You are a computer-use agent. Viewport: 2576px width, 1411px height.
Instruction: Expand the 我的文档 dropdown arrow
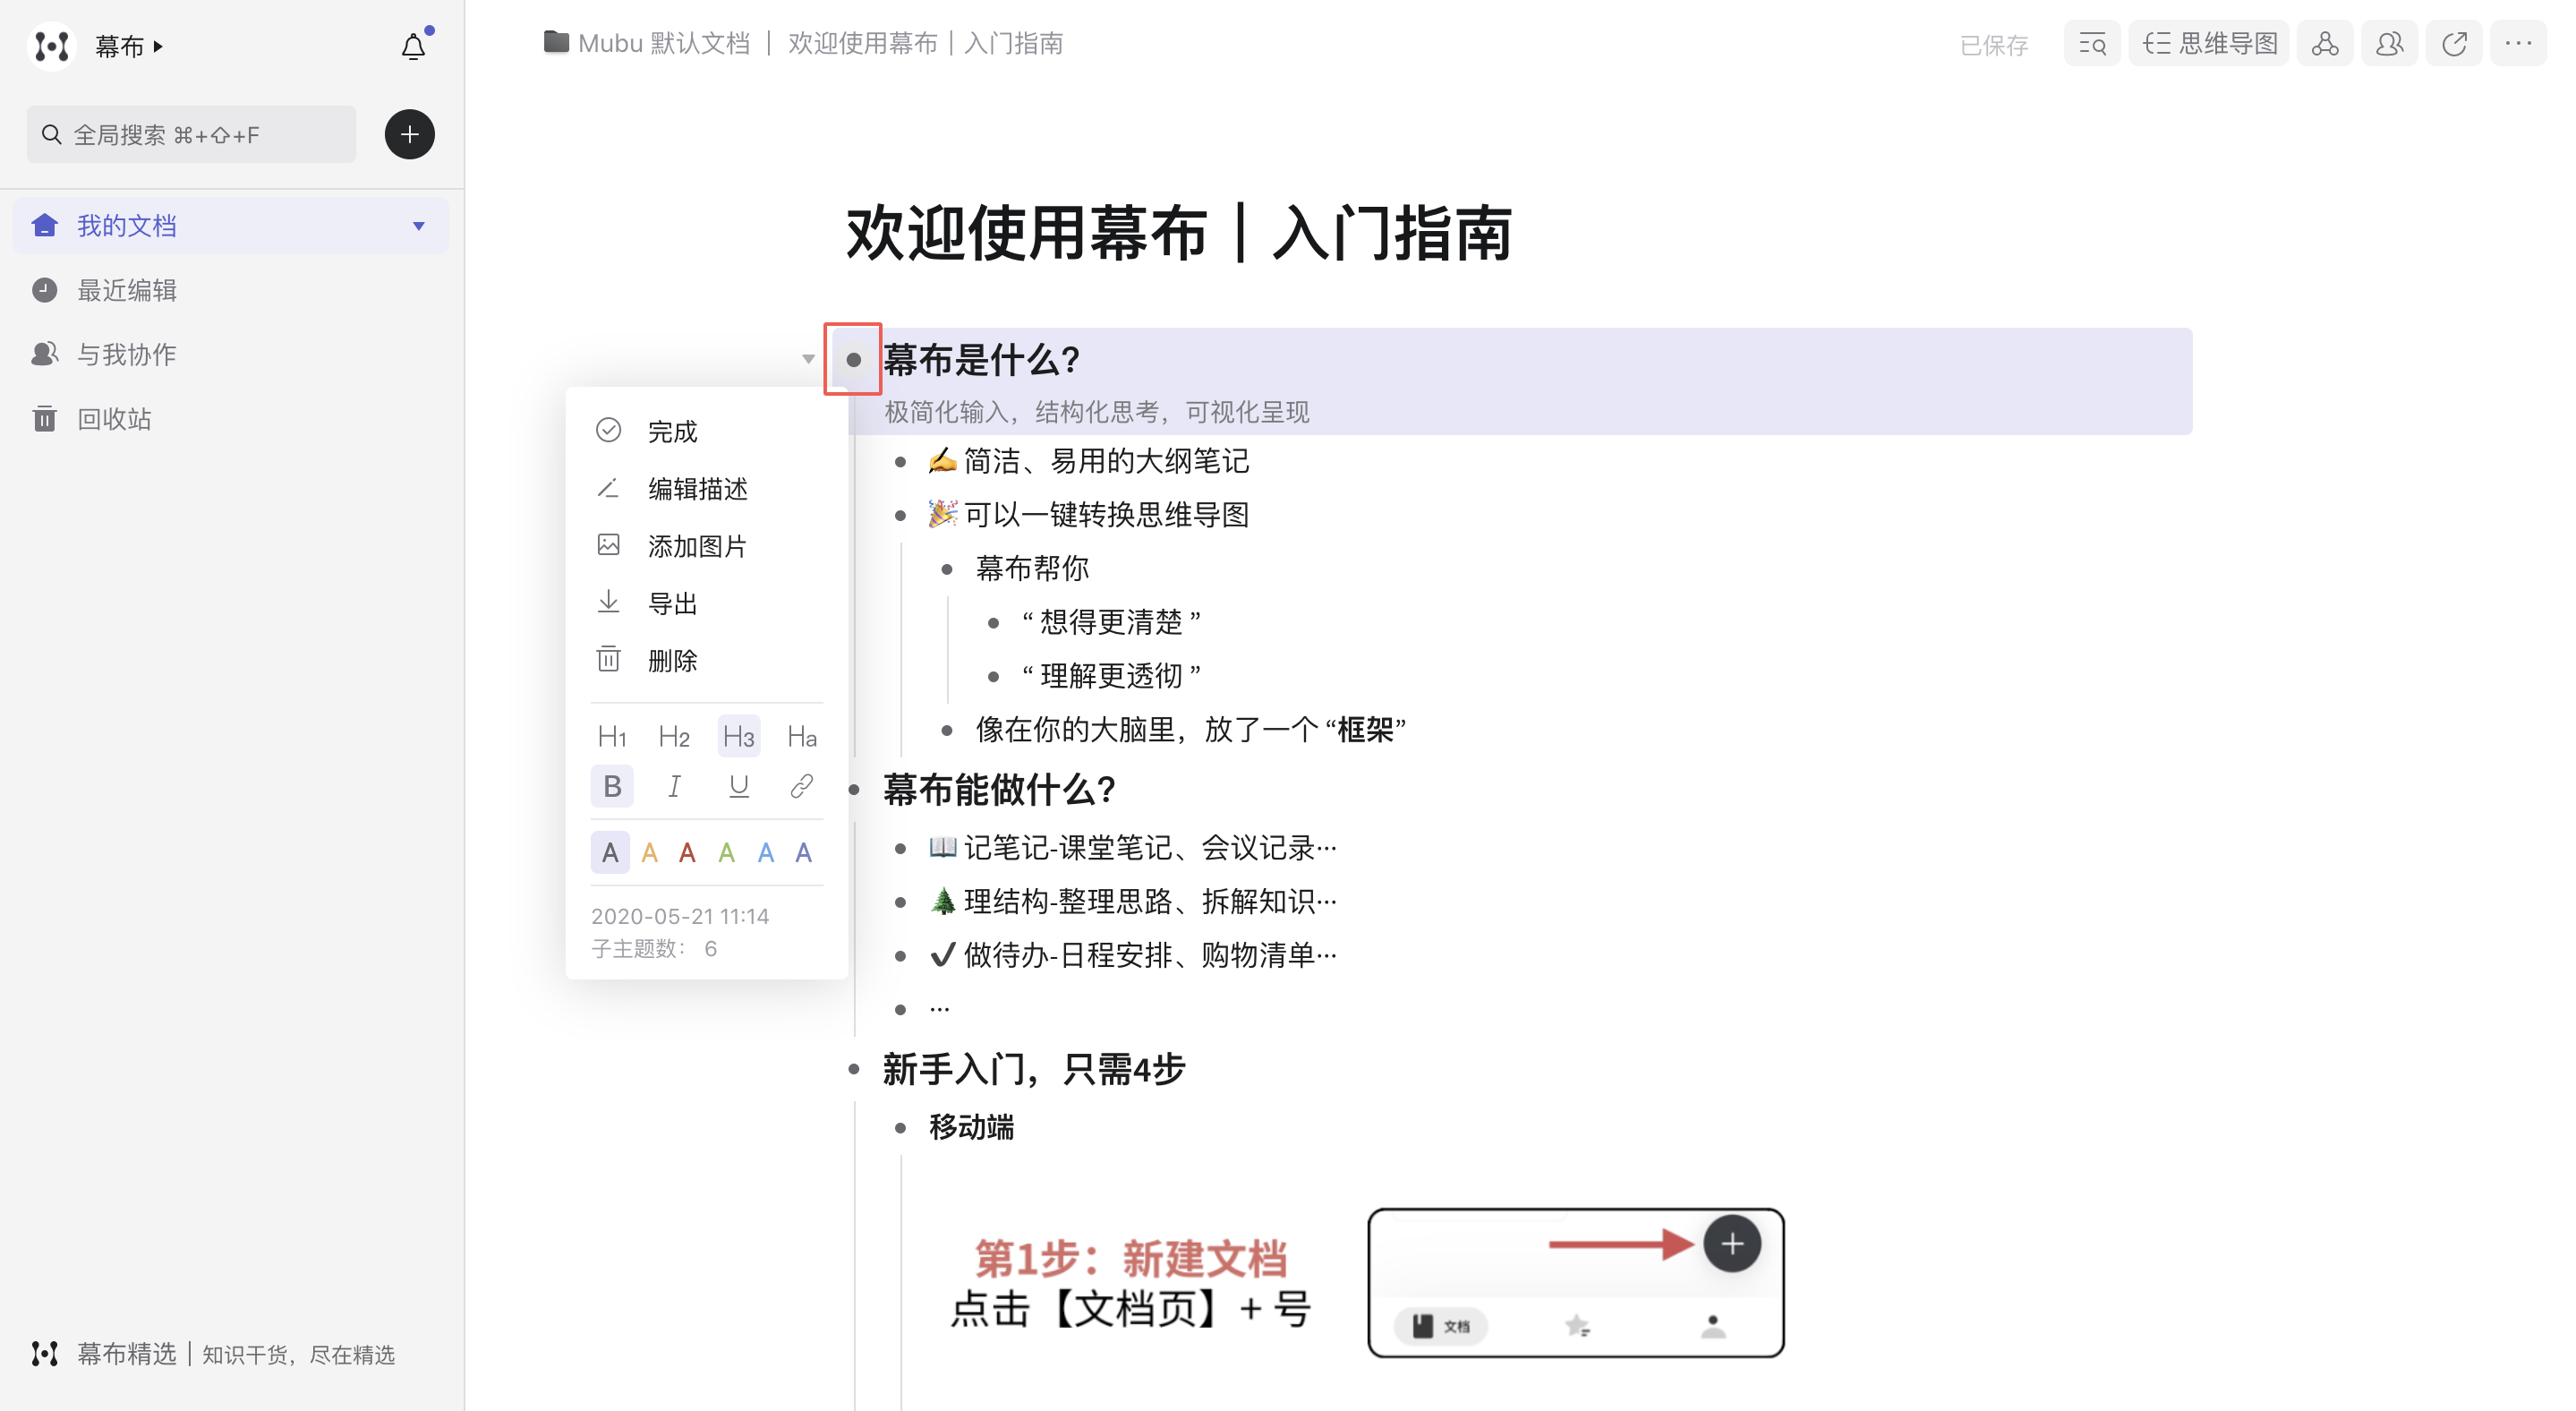coord(419,226)
